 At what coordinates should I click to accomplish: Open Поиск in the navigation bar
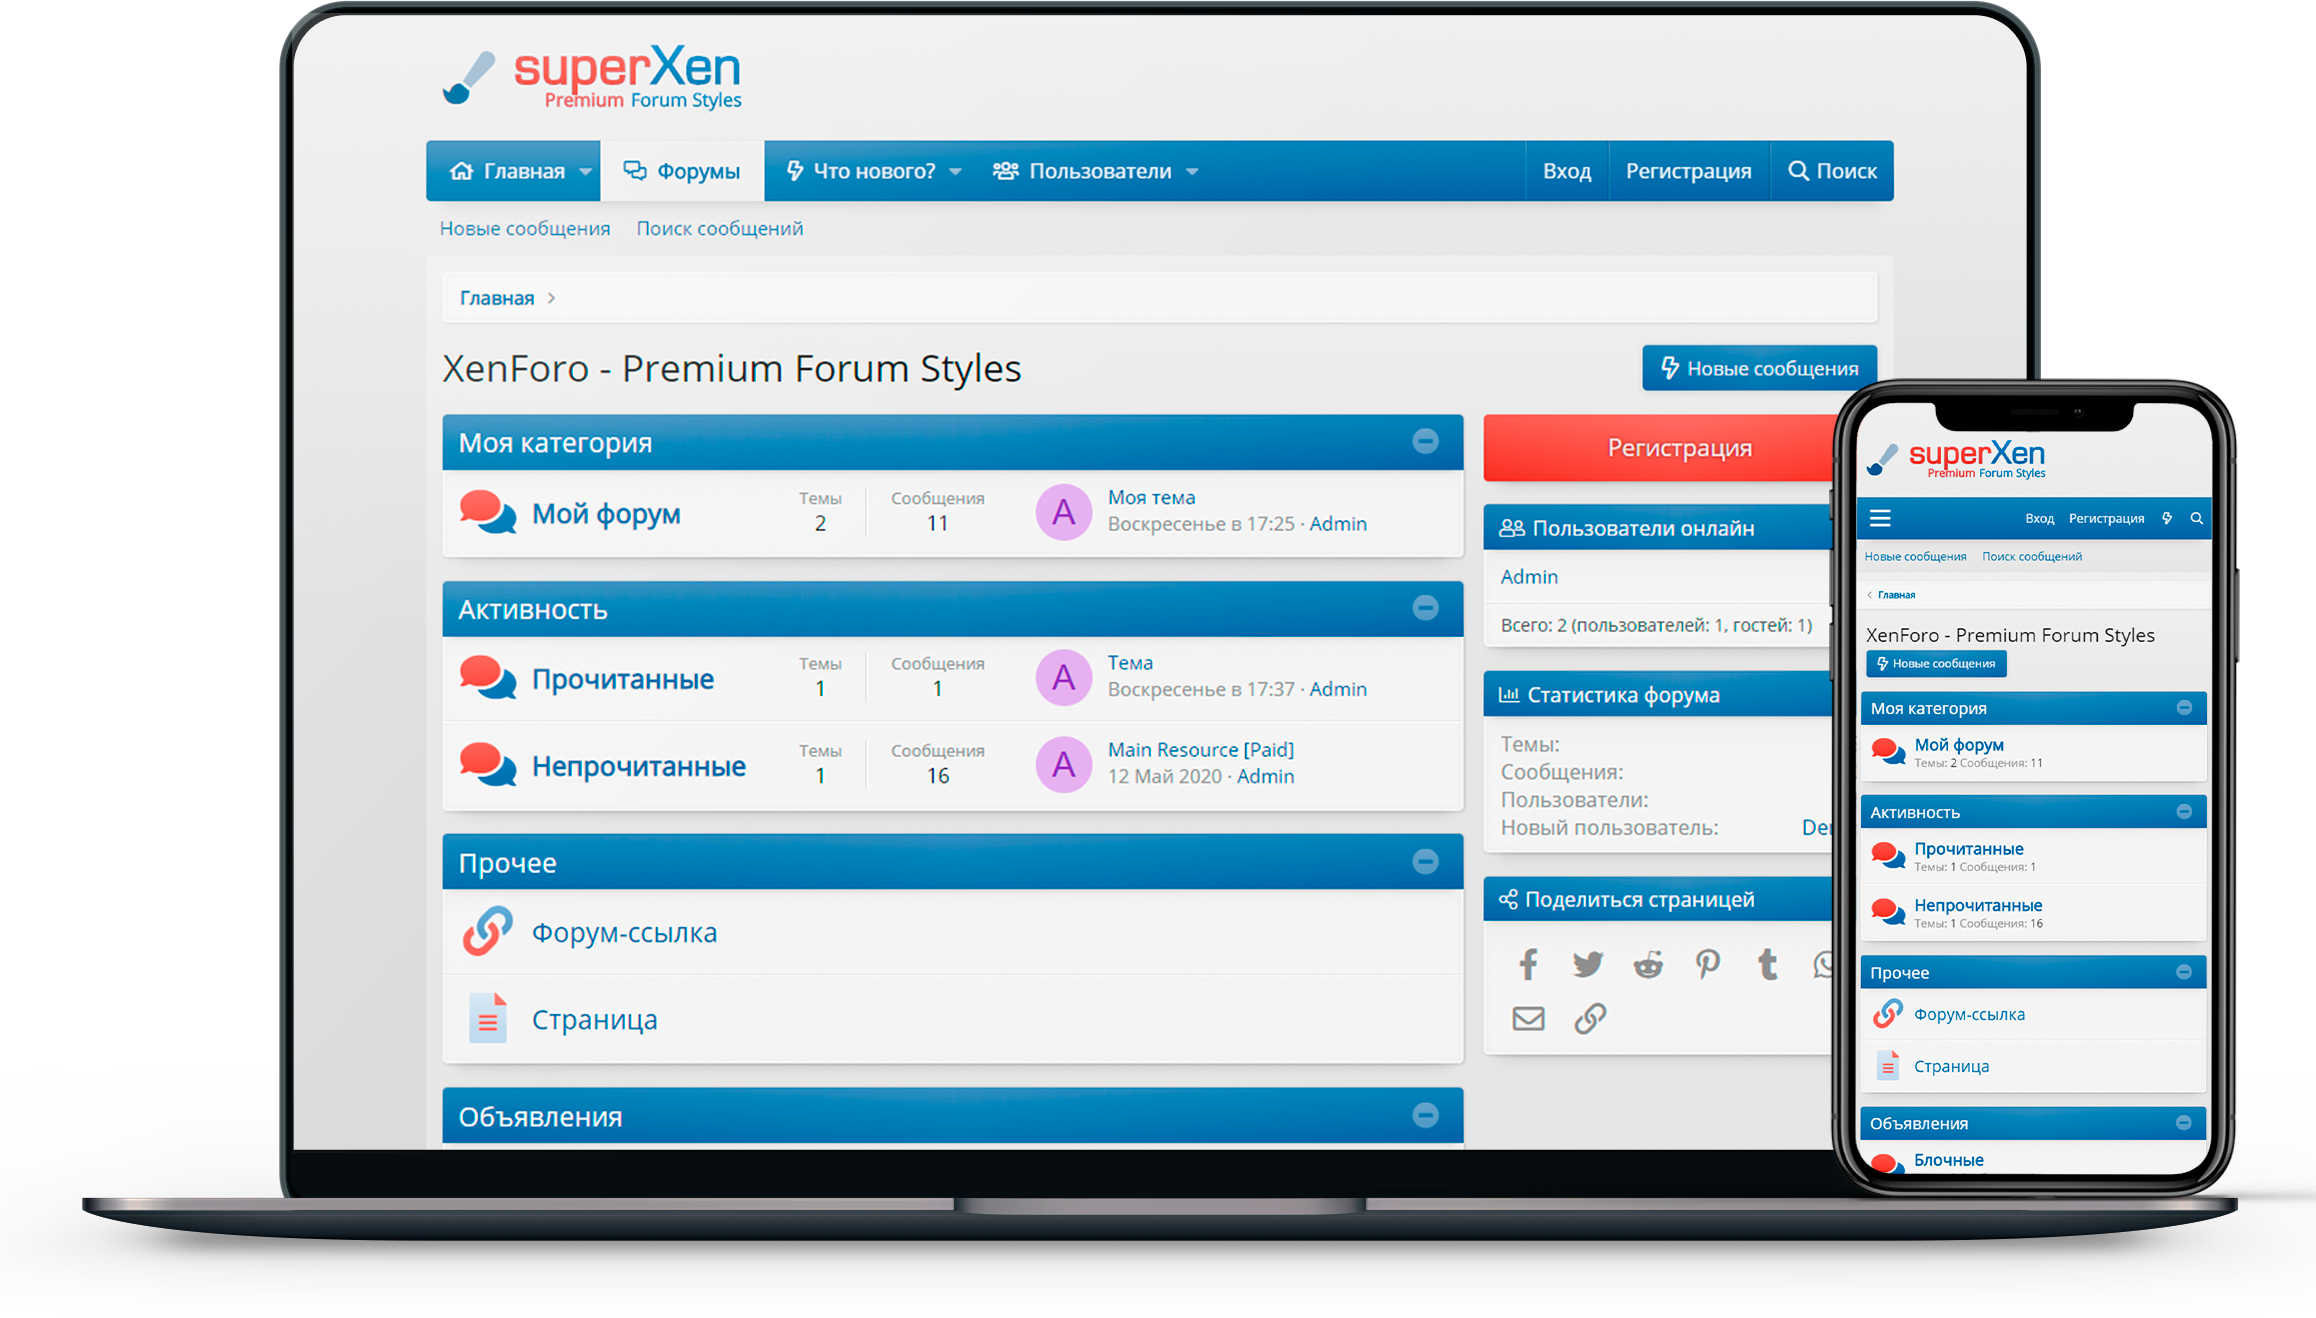(1832, 171)
